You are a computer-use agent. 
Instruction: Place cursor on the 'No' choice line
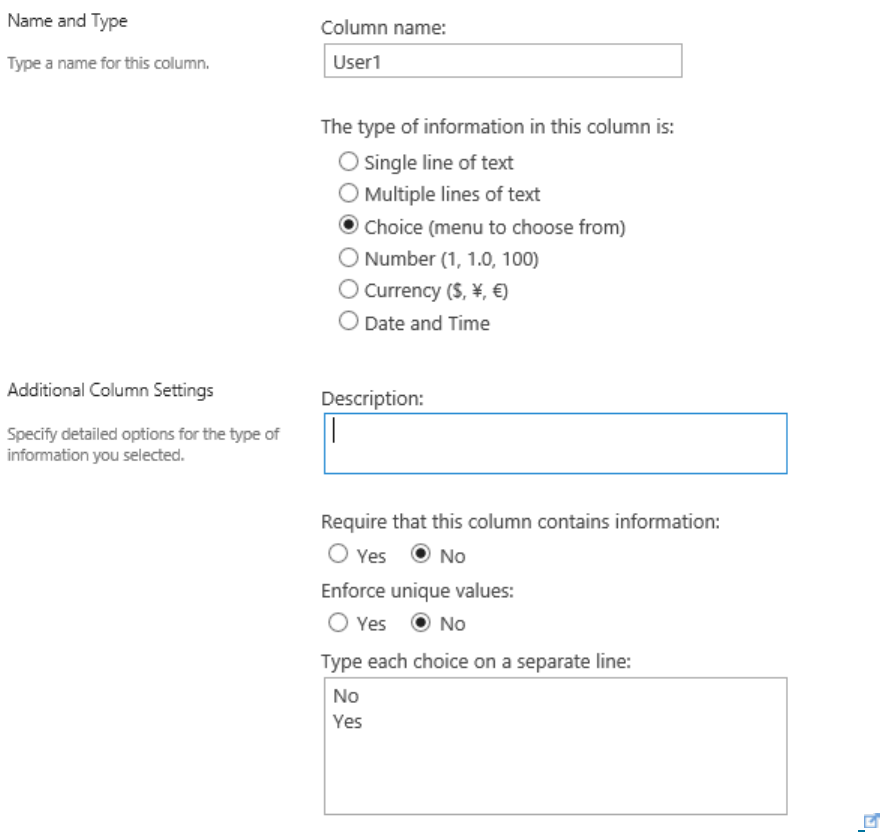pyautogui.click(x=347, y=700)
